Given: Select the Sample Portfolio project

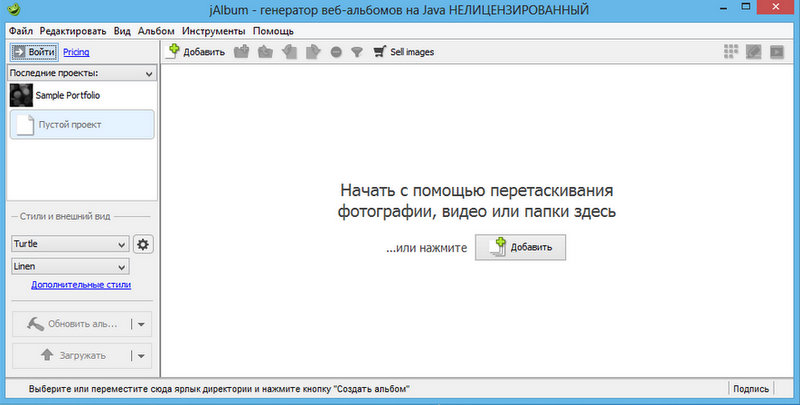Looking at the screenshot, I should (82, 95).
